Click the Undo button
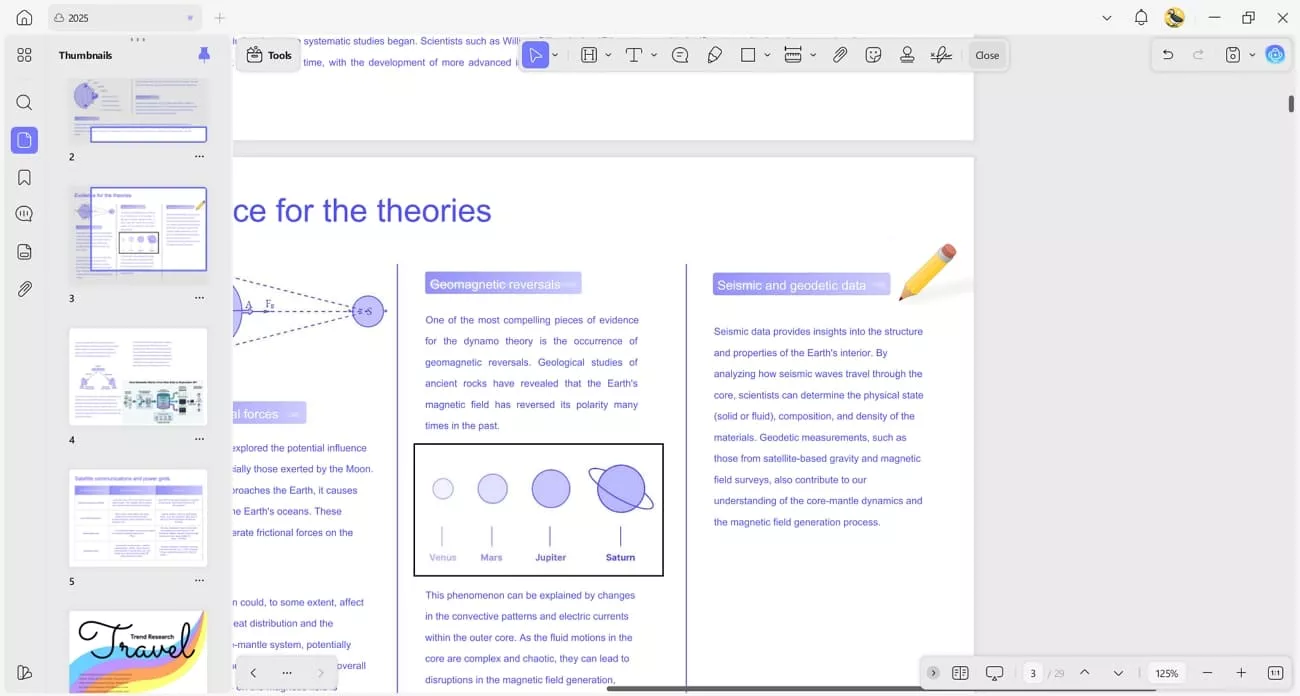The height and width of the screenshot is (696, 1300). pos(1167,55)
